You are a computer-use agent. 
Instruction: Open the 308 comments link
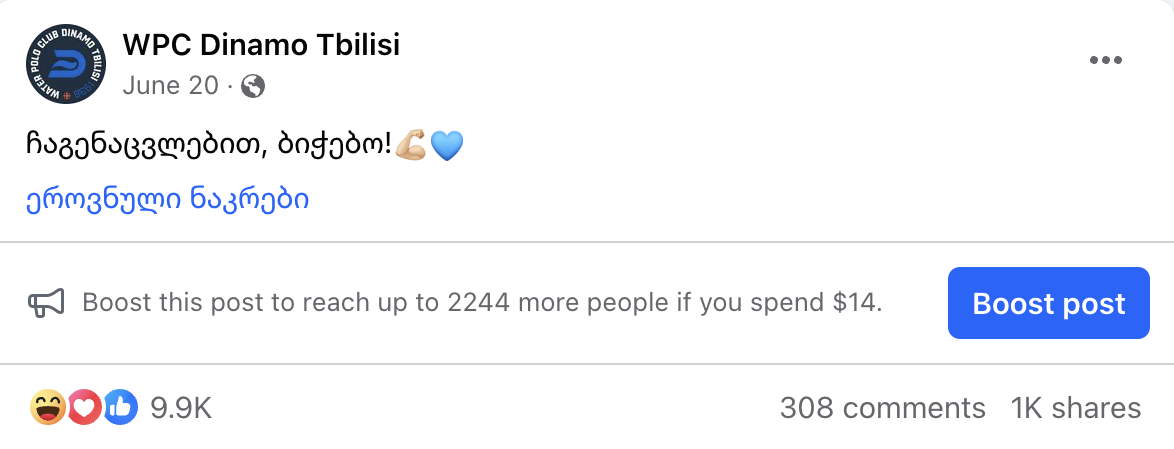point(883,409)
